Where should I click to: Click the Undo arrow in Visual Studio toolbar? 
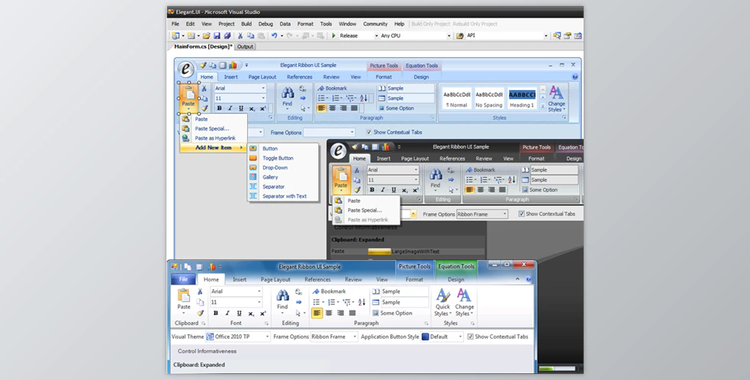pyautogui.click(x=274, y=36)
